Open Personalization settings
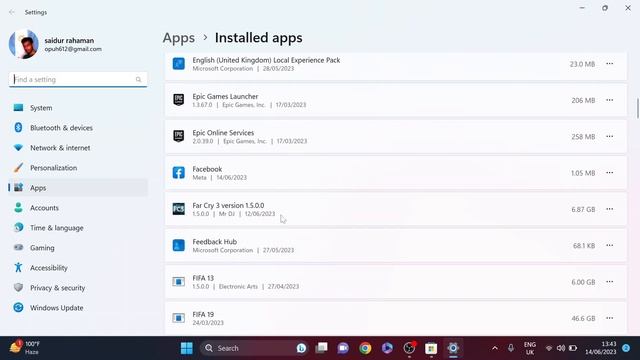 [78, 168]
